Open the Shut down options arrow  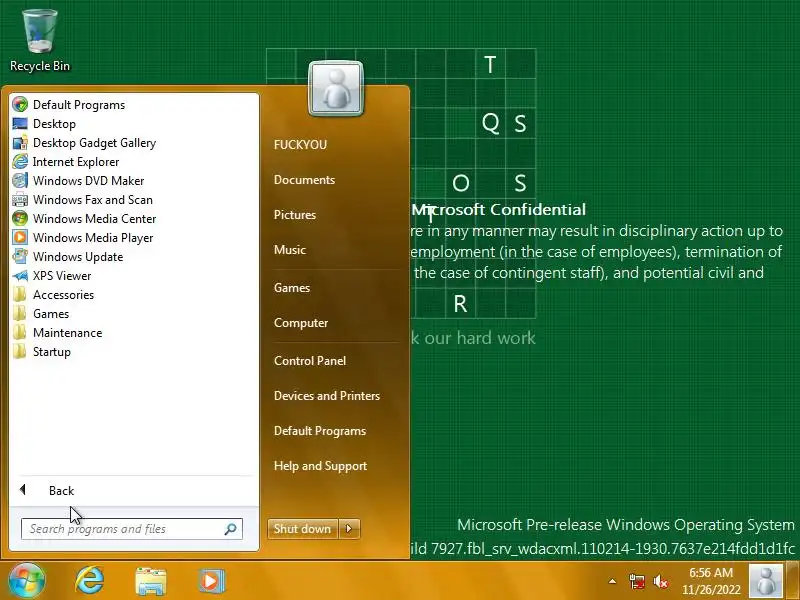[349, 529]
